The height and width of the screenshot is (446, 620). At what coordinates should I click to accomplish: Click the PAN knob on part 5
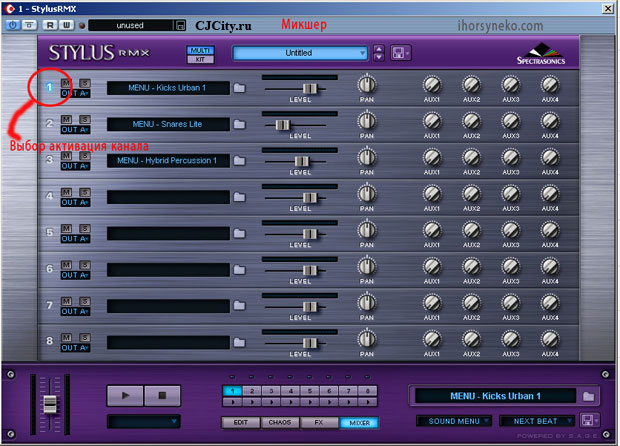(x=367, y=229)
